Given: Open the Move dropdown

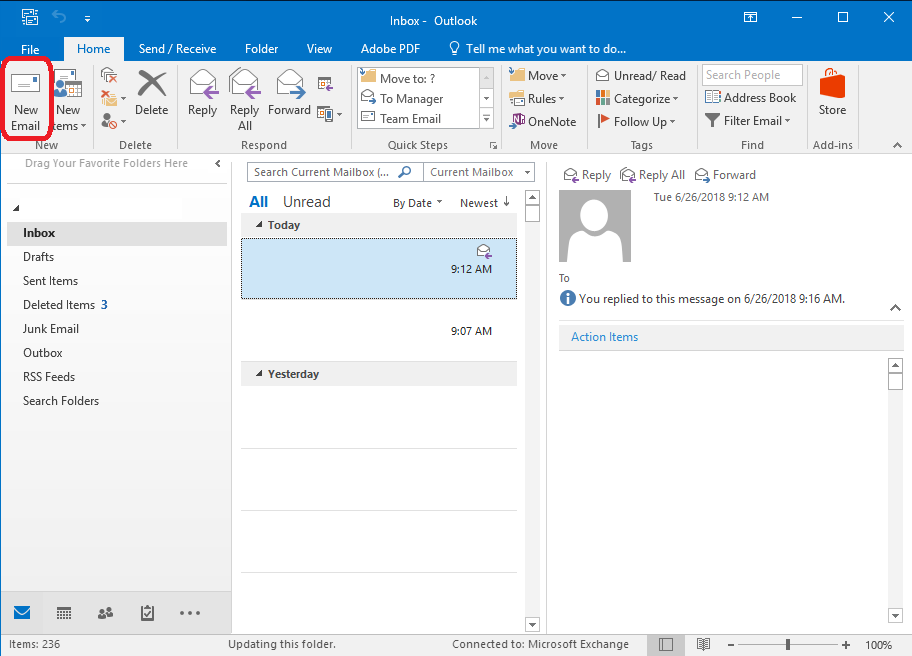Looking at the screenshot, I should (x=538, y=76).
